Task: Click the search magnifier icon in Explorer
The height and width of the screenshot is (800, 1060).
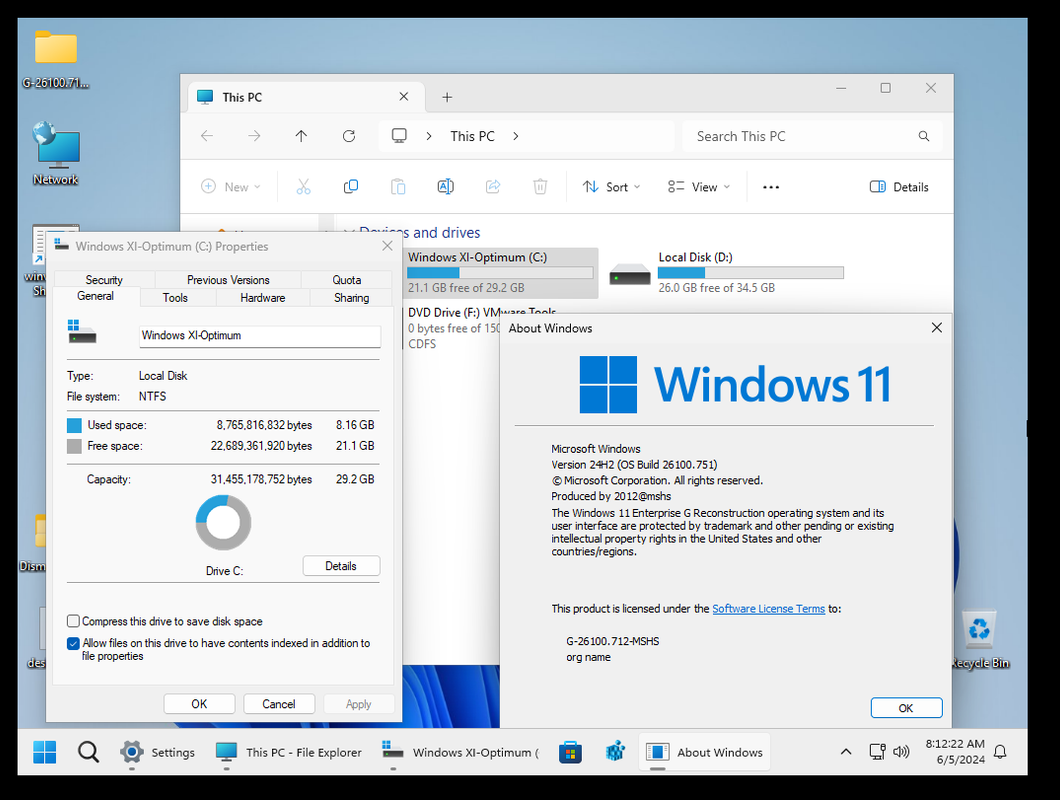Action: pyautogui.click(x=923, y=136)
